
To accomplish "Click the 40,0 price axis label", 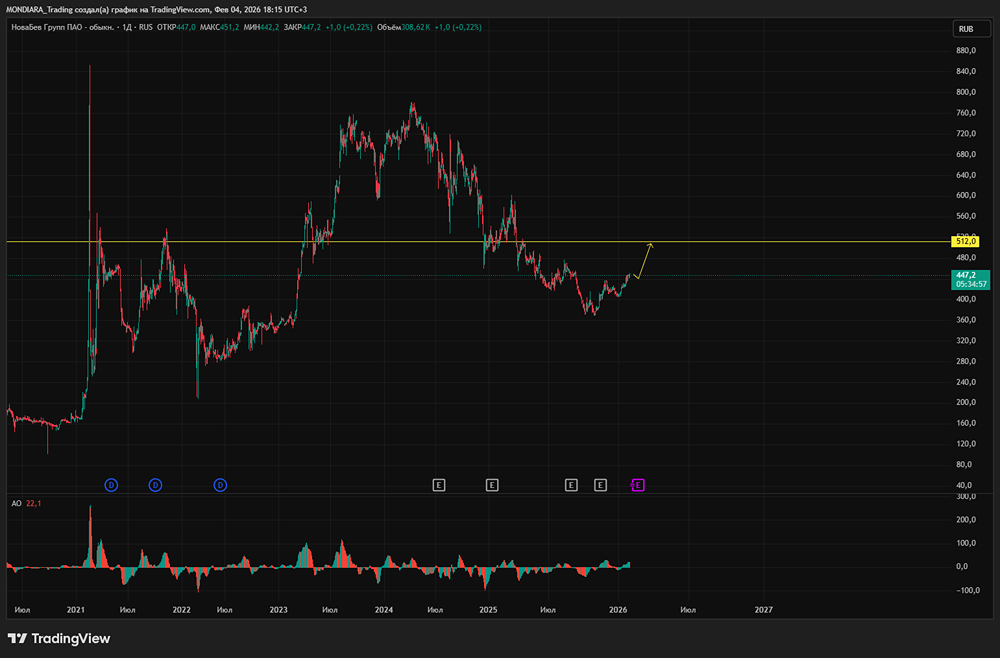I will [x=964, y=485].
